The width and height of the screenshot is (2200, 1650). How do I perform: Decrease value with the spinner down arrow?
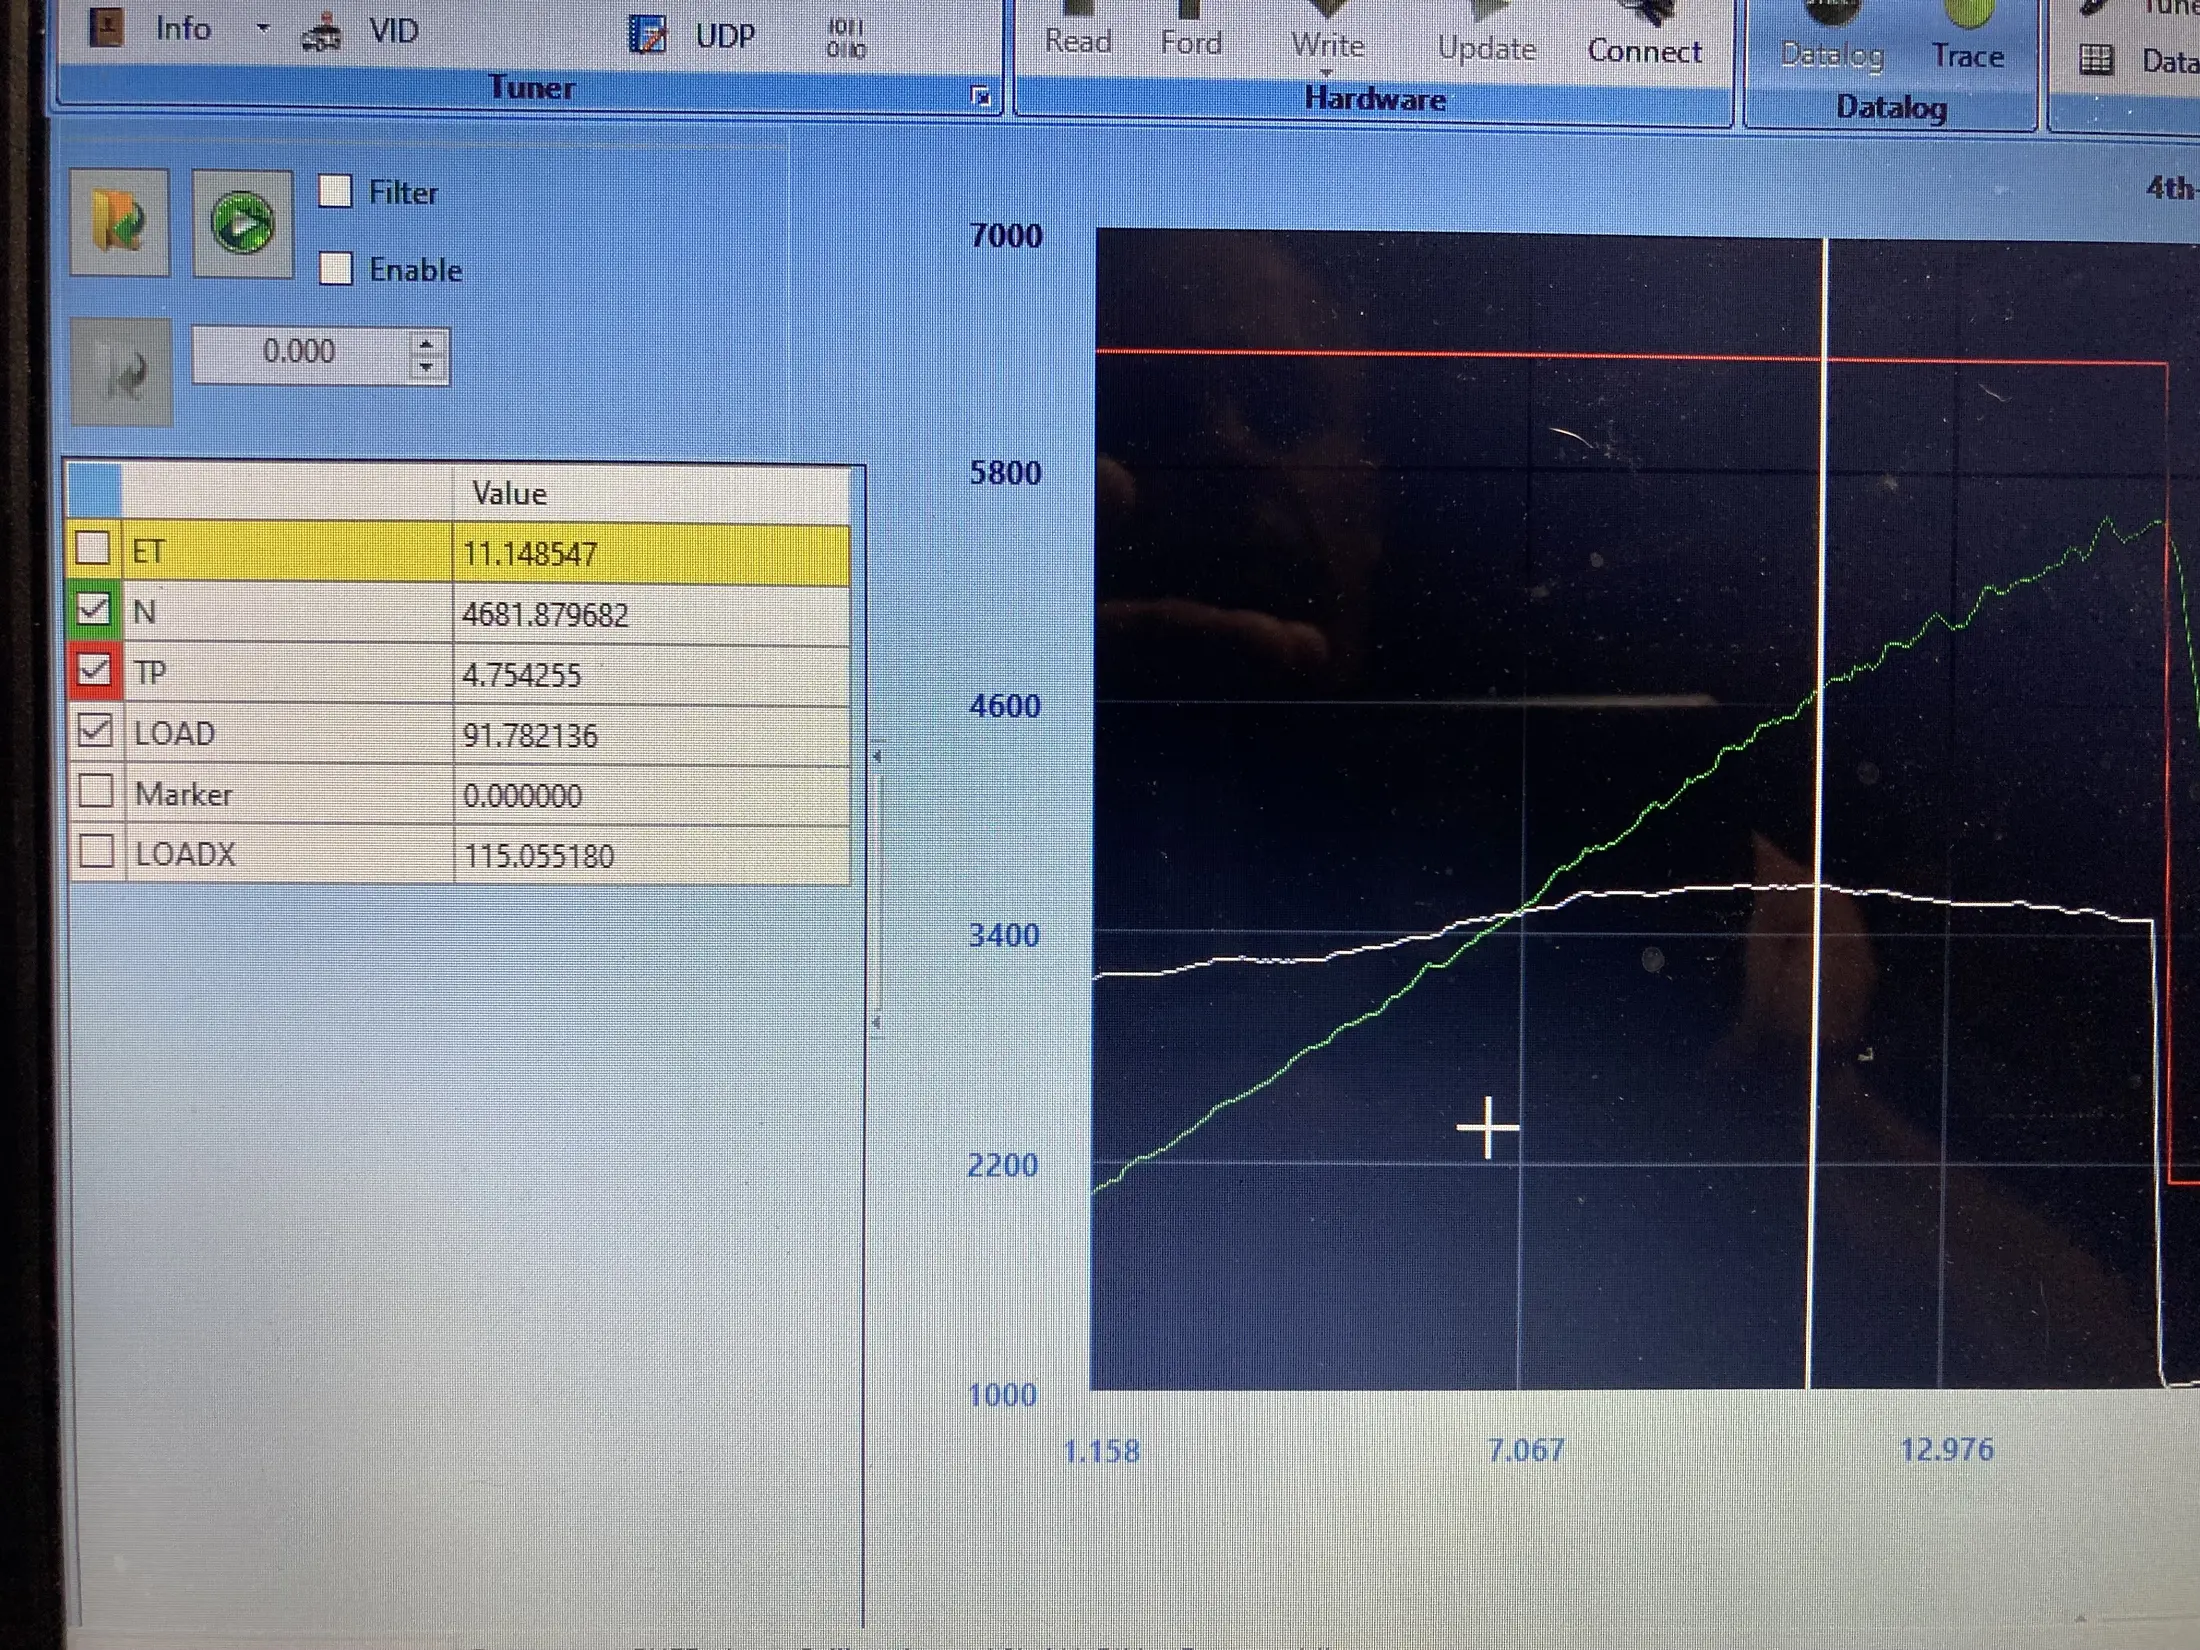(x=427, y=367)
